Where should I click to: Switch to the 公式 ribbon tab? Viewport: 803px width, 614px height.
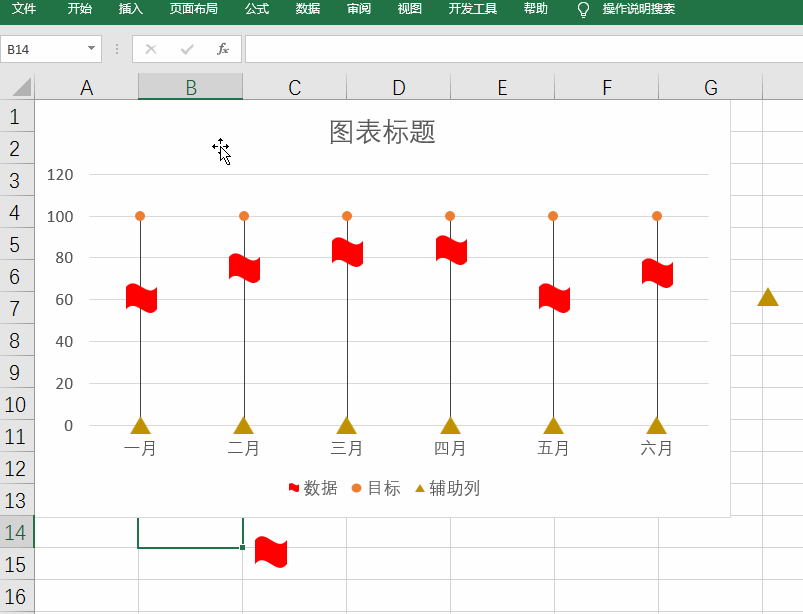(x=257, y=9)
